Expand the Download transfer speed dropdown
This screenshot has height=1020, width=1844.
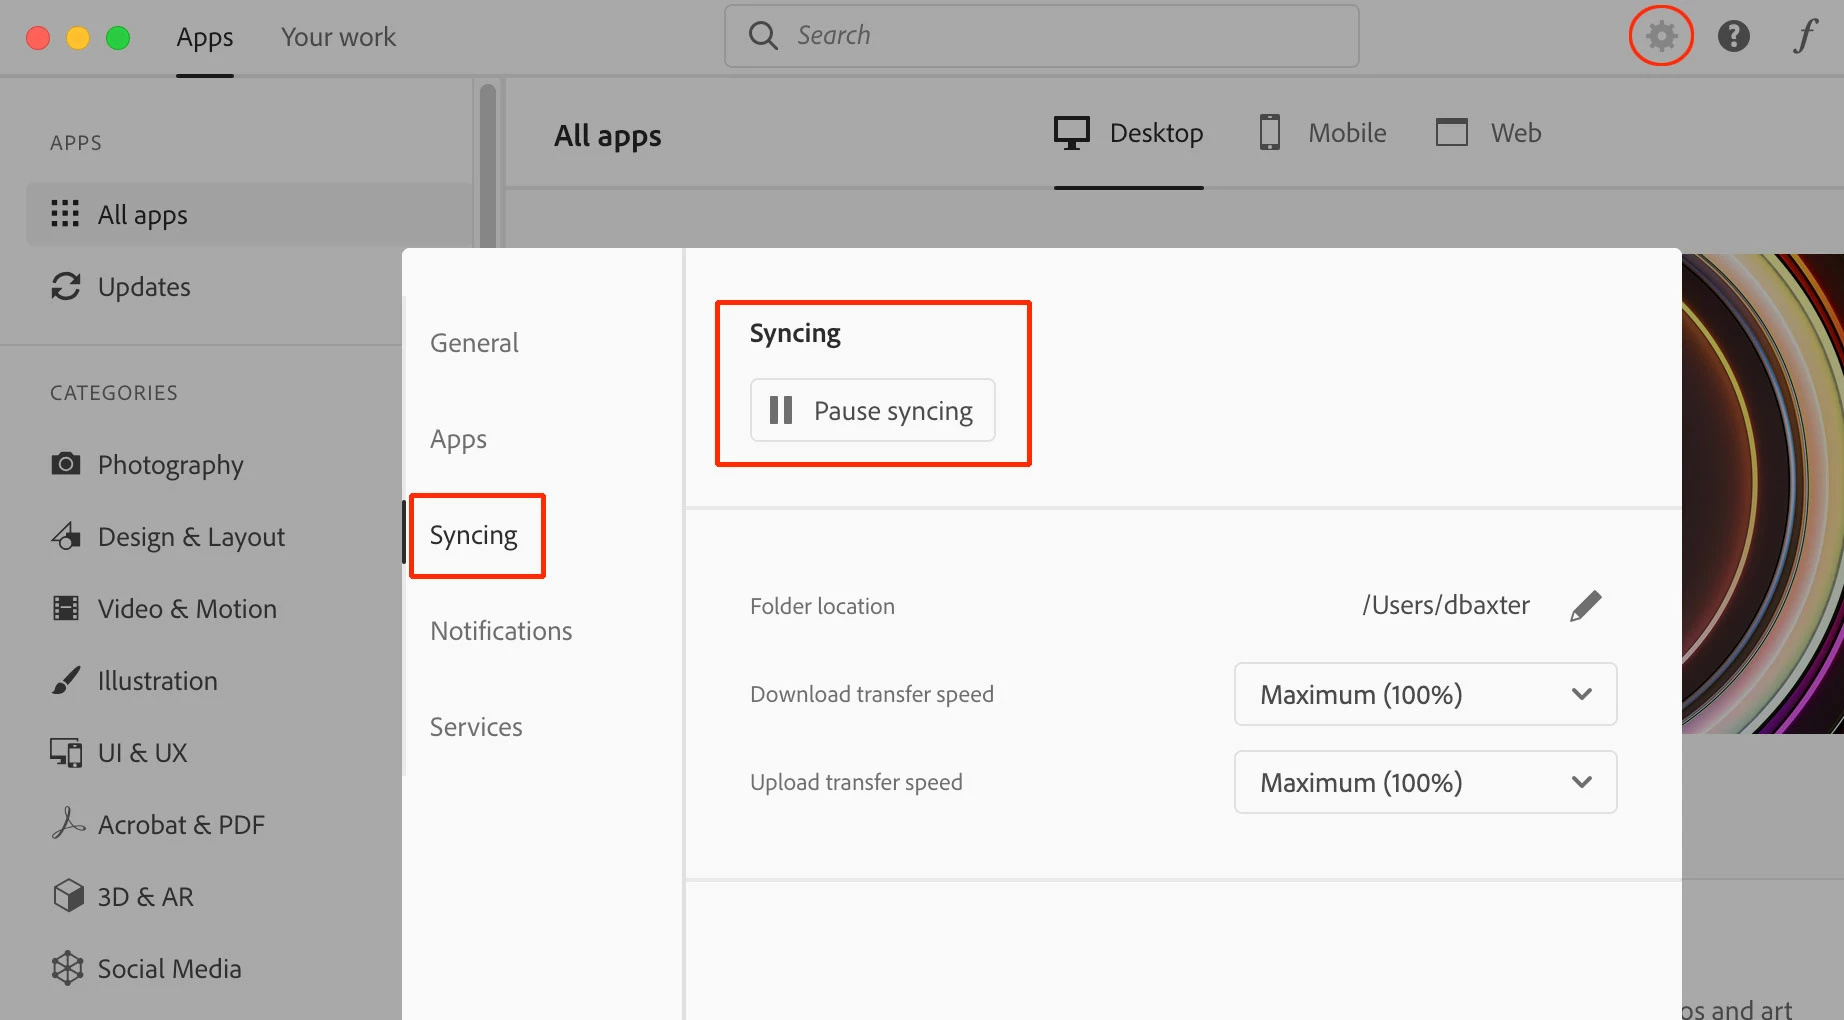click(x=1425, y=694)
